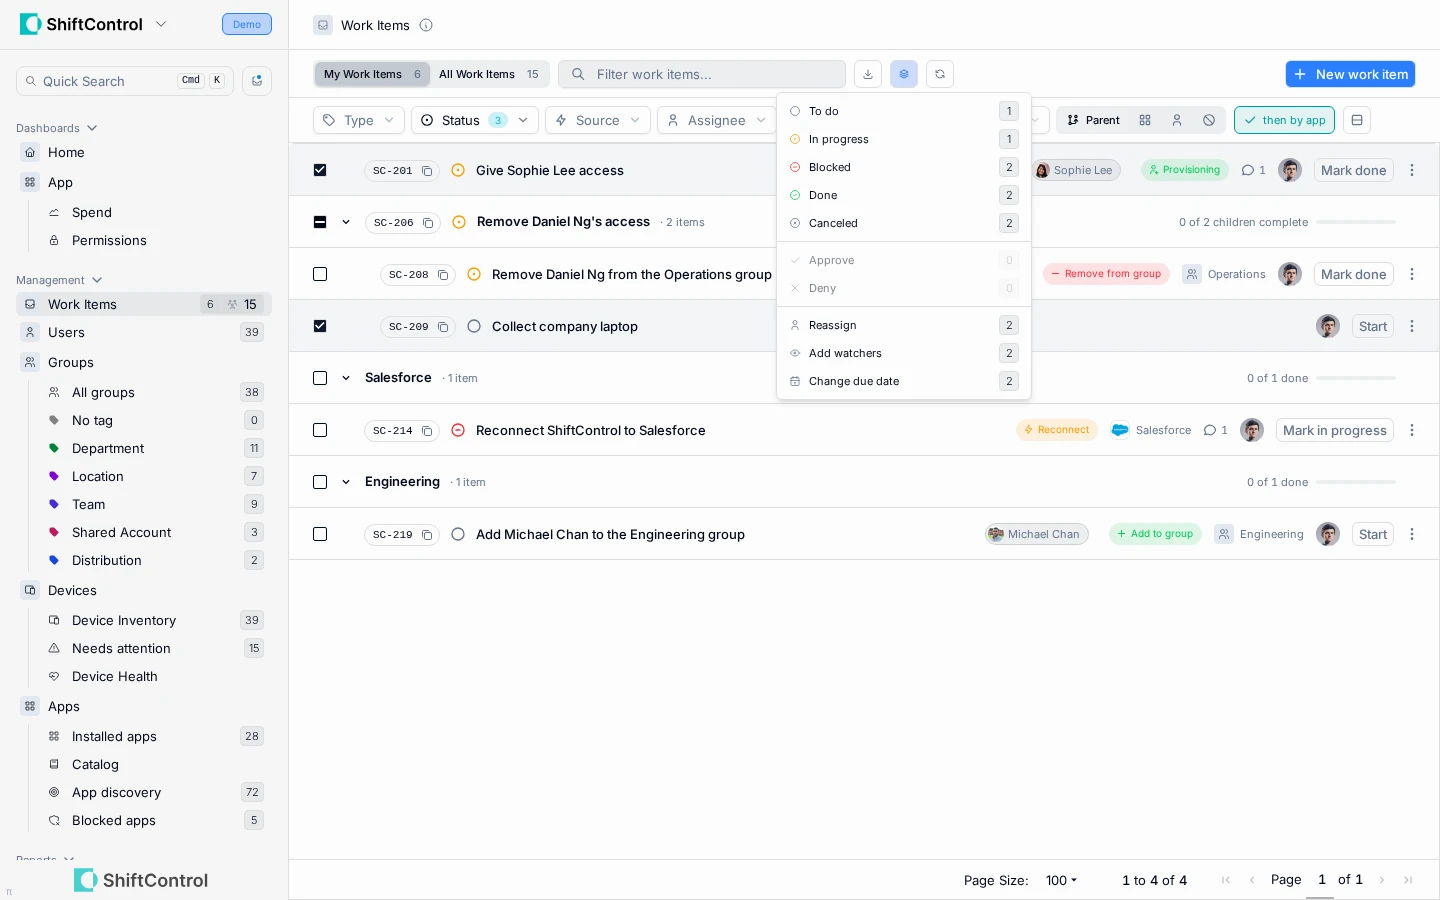The width and height of the screenshot is (1440, 900).
Task: Open the Status filter dropdown
Action: pyautogui.click(x=475, y=120)
